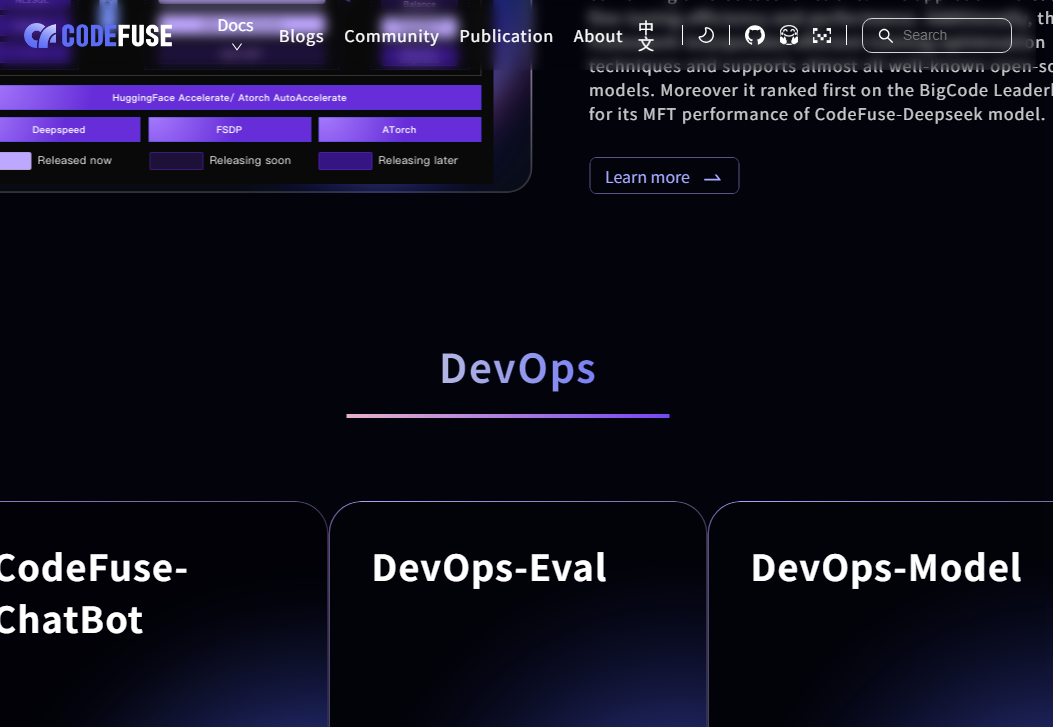Click the Released now legend label
Image resolution: width=1053 pixels, height=727 pixels.
pyautogui.click(x=75, y=160)
